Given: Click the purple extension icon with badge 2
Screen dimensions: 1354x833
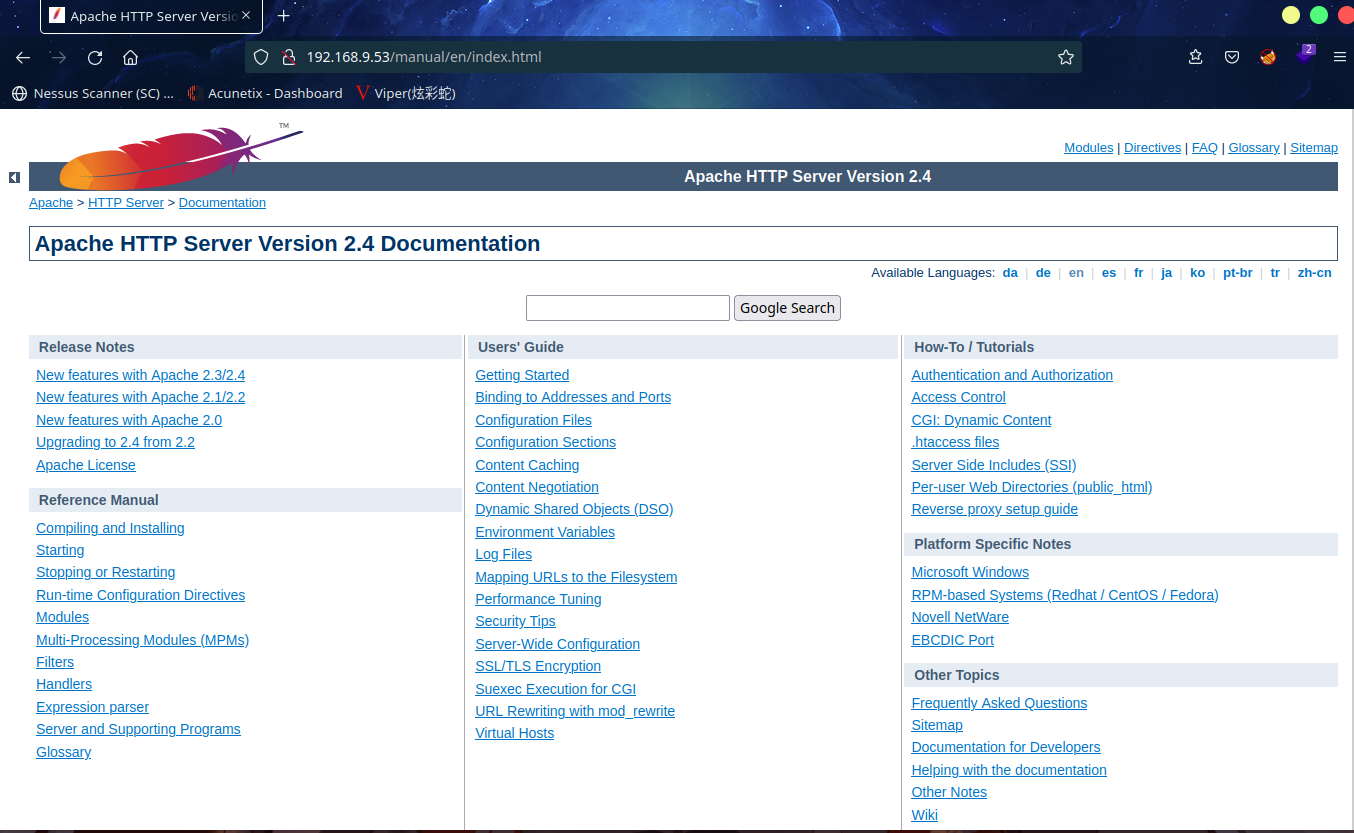Looking at the screenshot, I should (x=1304, y=55).
